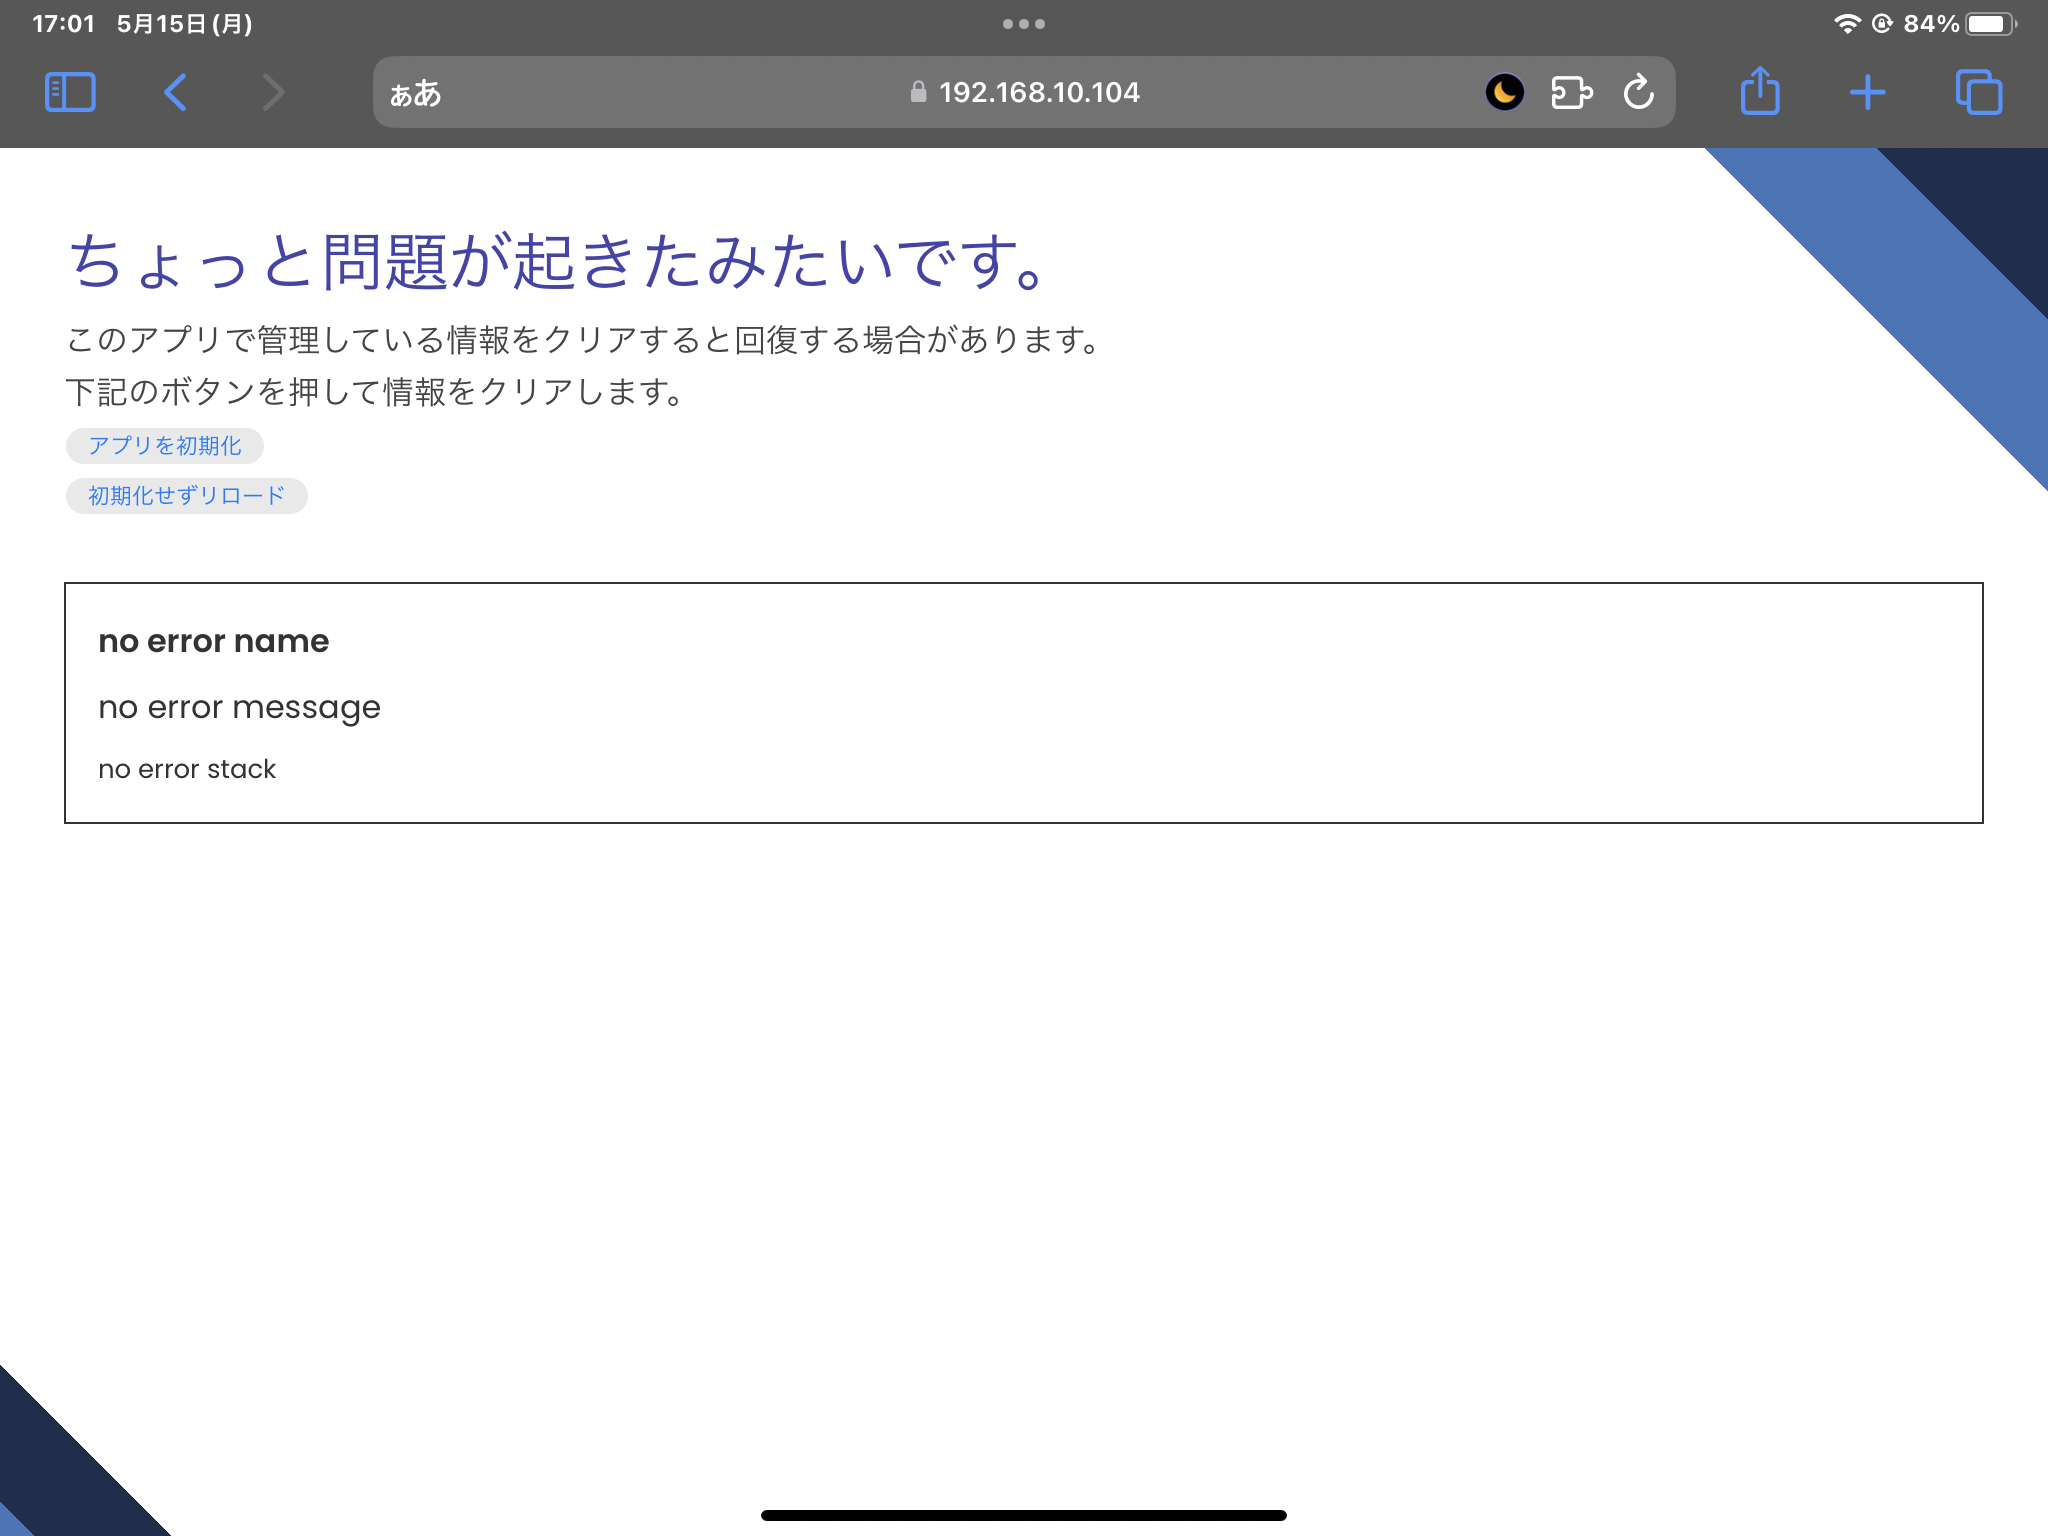Open the Safari sidebar
2048x1536 pixels.
[70, 91]
